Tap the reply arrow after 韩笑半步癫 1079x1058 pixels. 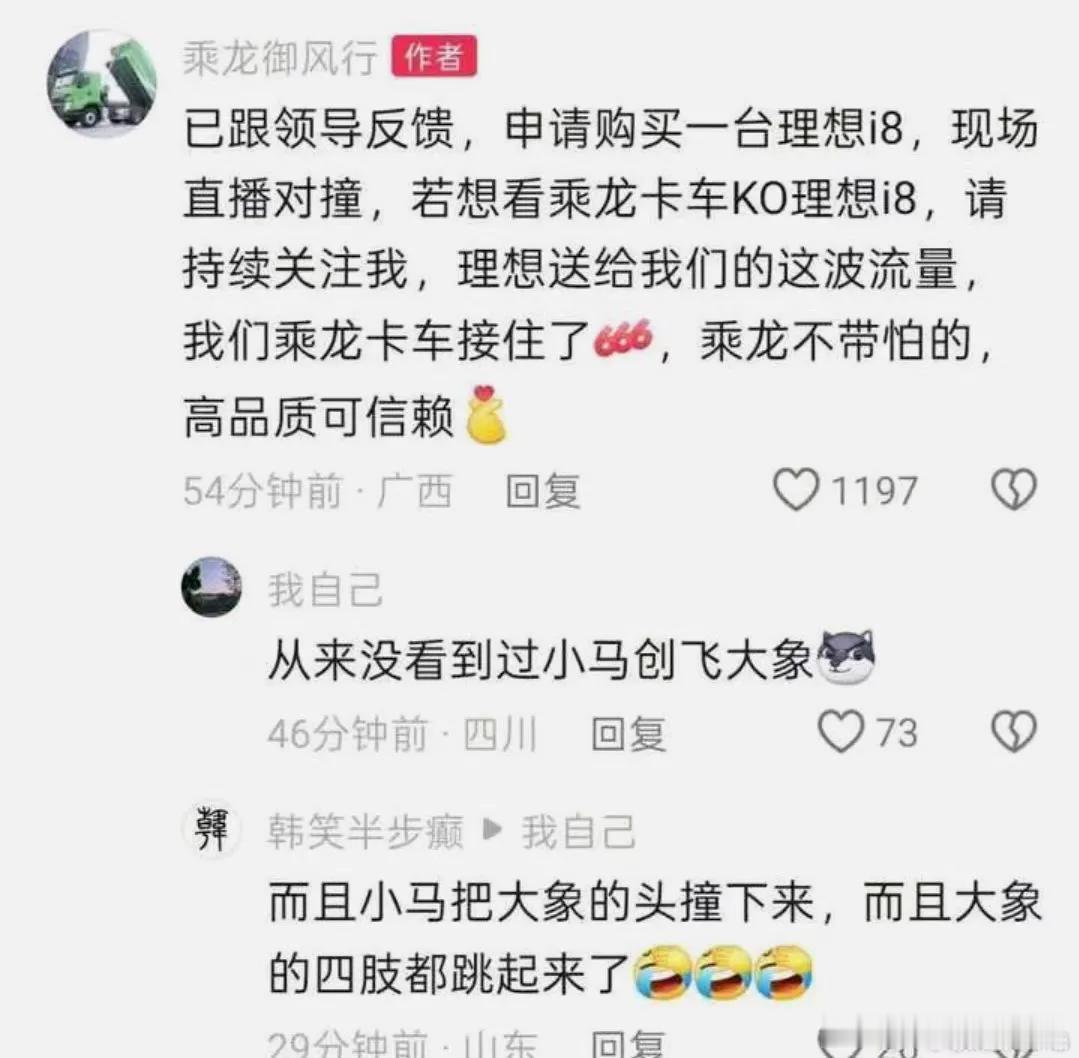[492, 831]
